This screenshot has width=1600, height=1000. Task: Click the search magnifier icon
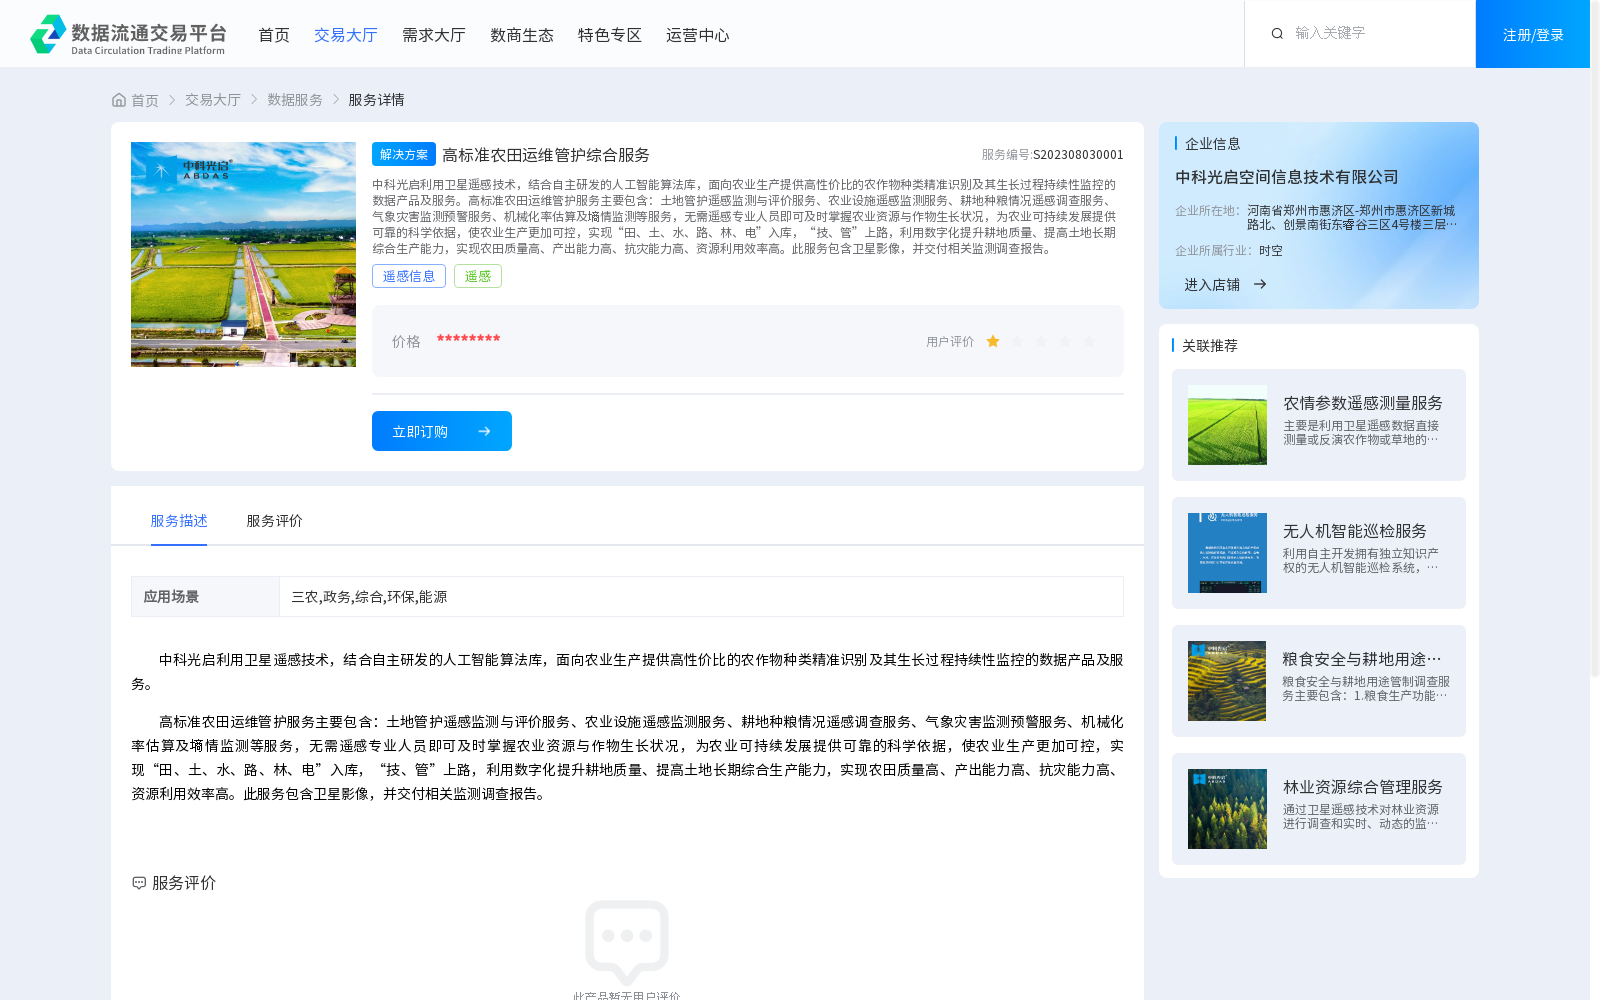tap(1277, 33)
